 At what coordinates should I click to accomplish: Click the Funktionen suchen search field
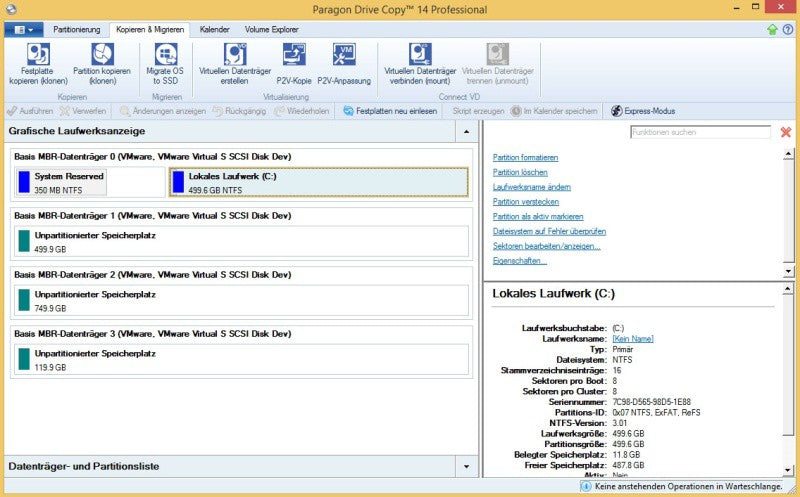(x=700, y=132)
